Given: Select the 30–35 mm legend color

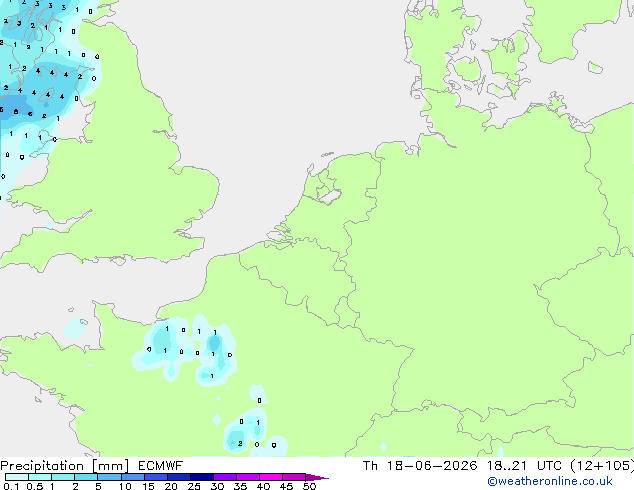Looking at the screenshot, I should click(x=224, y=477).
